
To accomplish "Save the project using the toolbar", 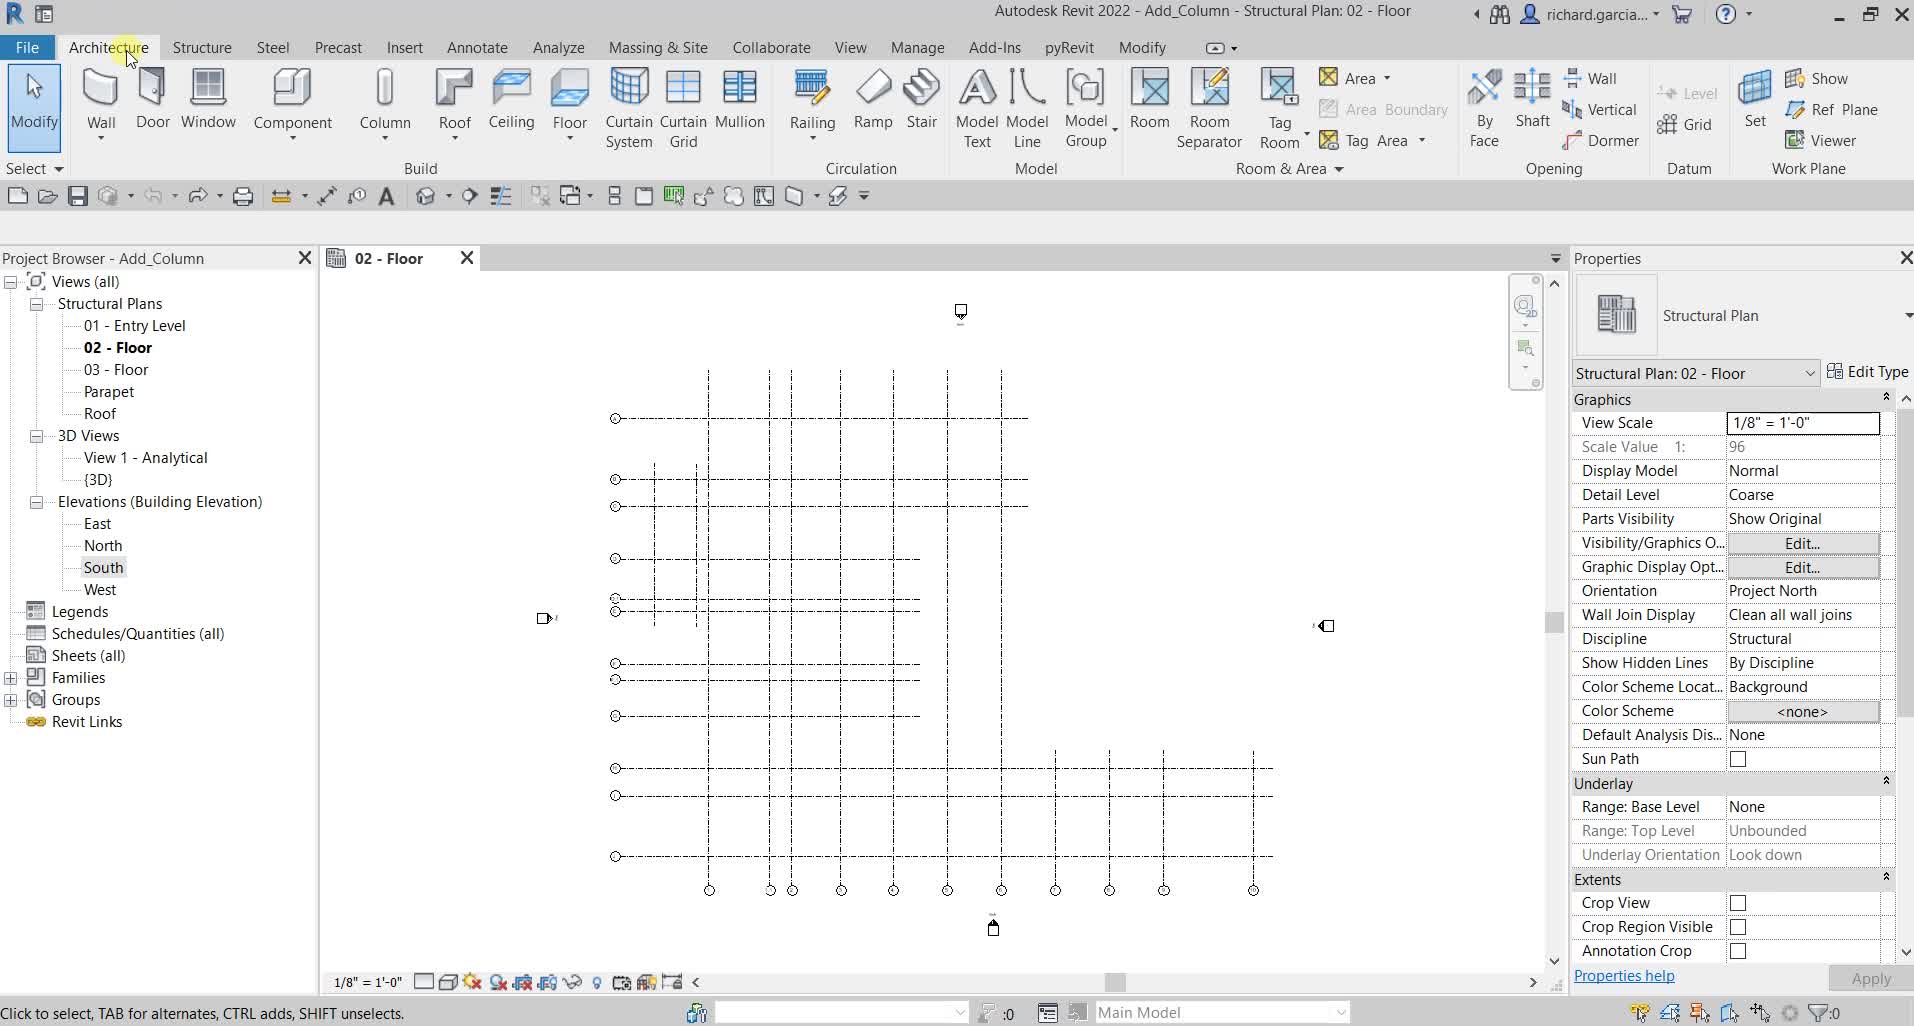I will coord(77,195).
